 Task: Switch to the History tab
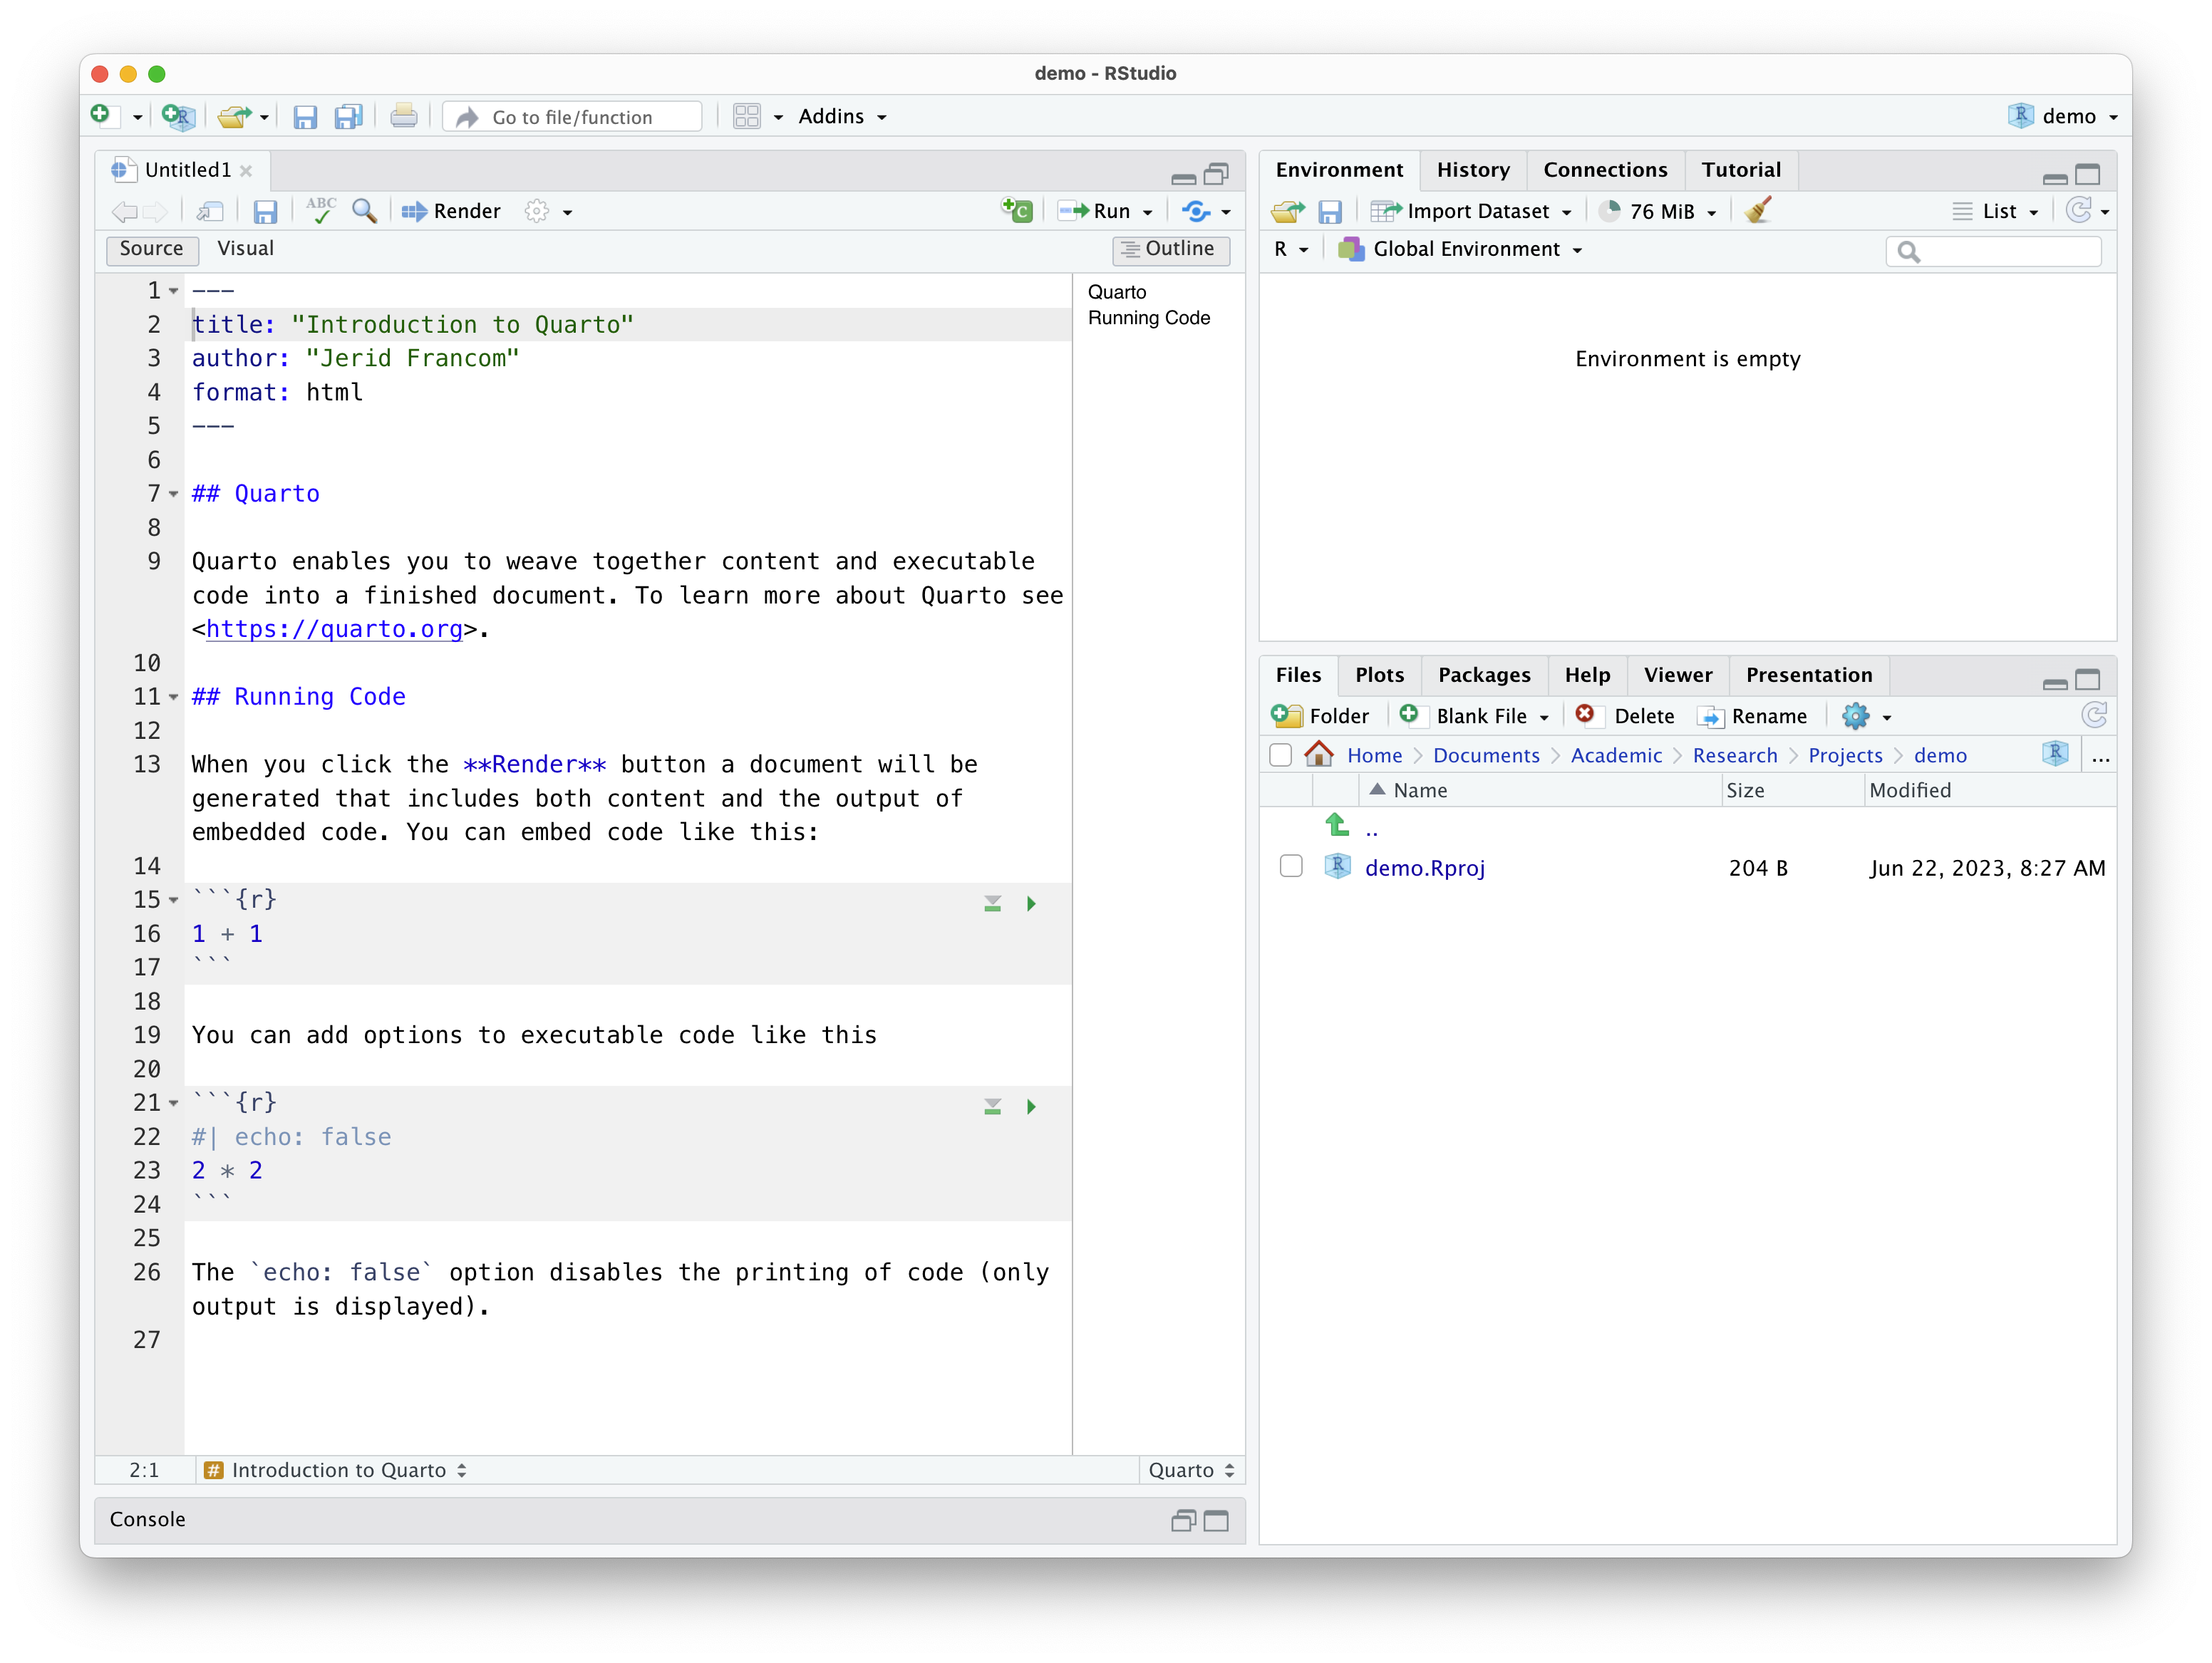pos(1473,169)
